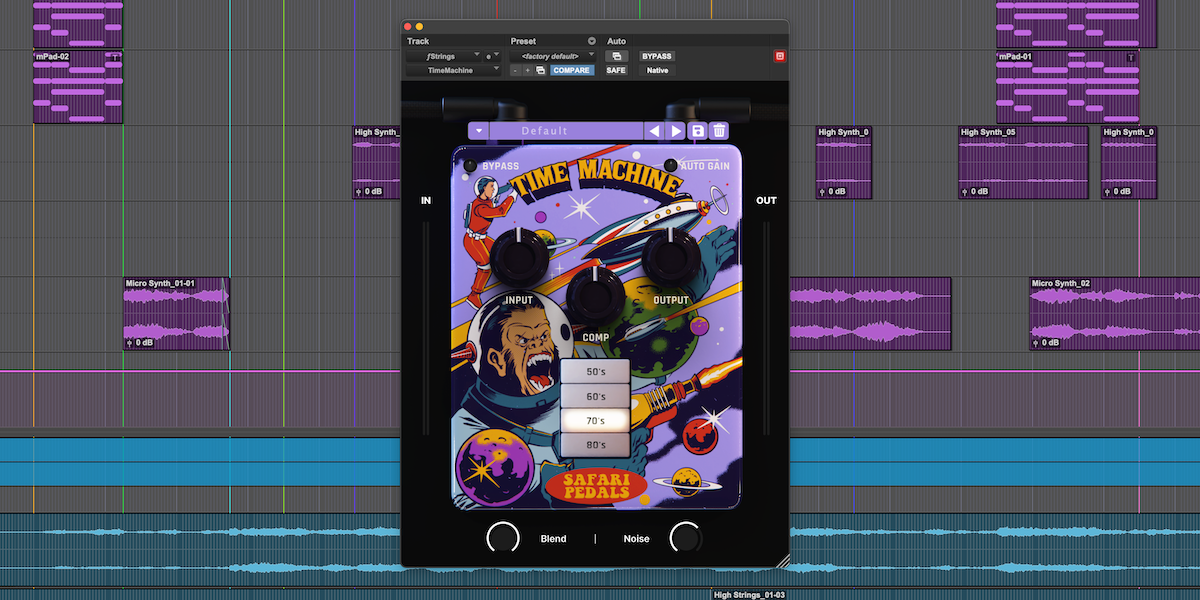Enable SAFE automation mode
This screenshot has width=1200, height=600.
click(616, 70)
